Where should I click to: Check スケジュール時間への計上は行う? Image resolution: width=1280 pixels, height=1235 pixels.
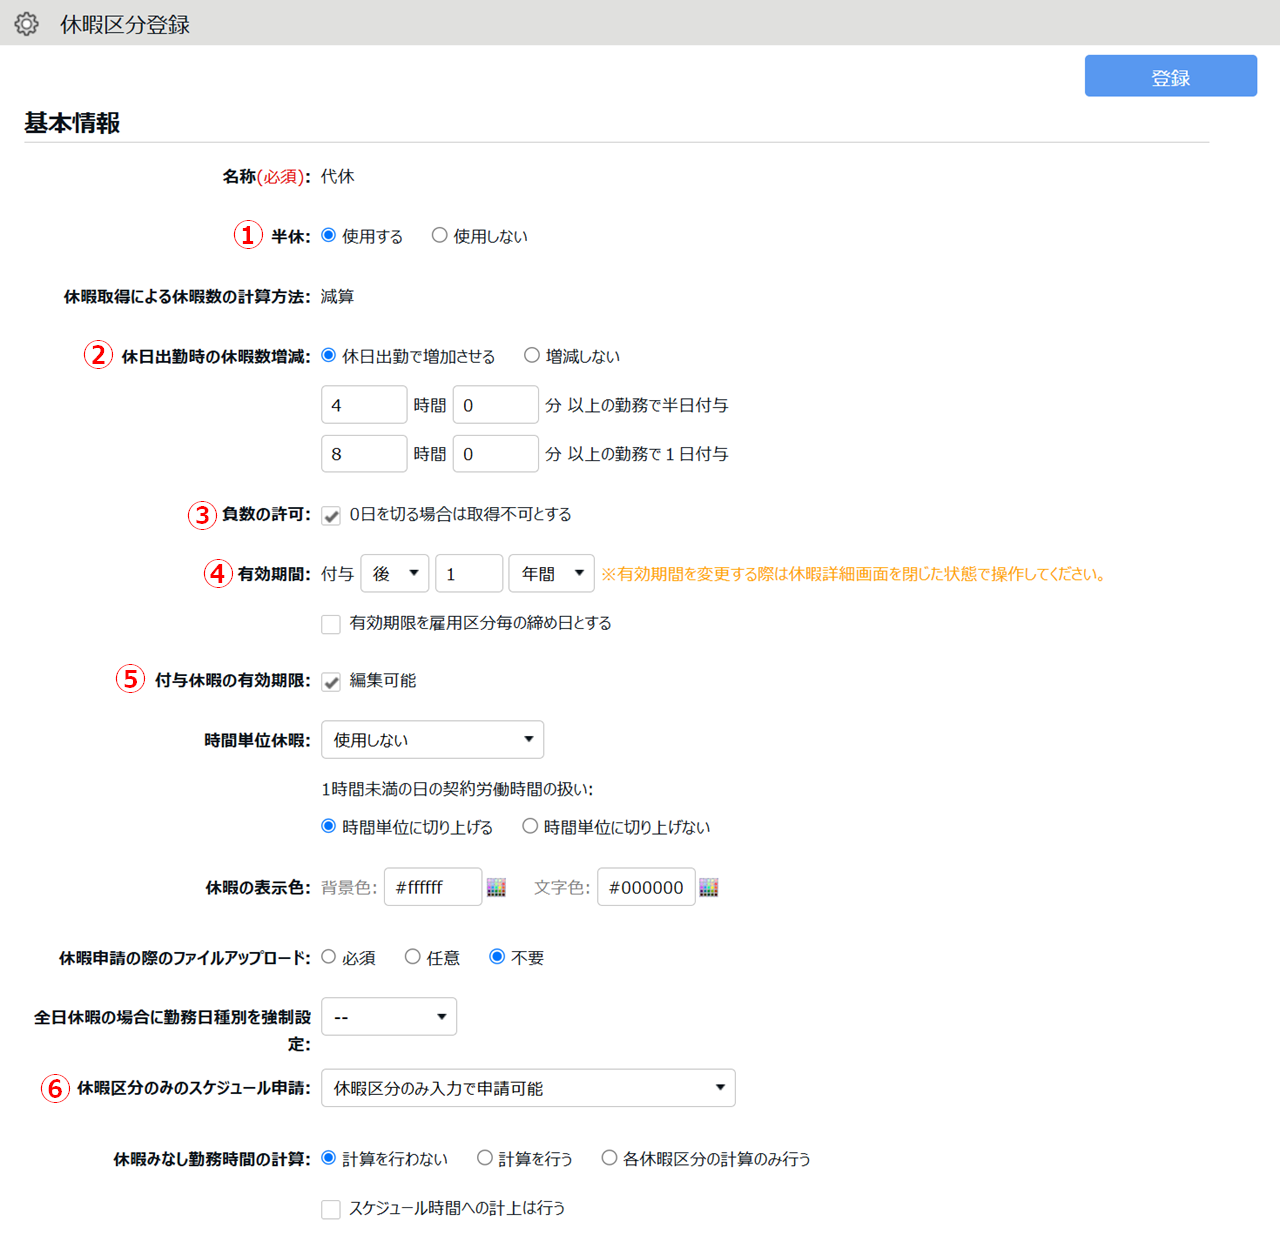coord(331,1210)
